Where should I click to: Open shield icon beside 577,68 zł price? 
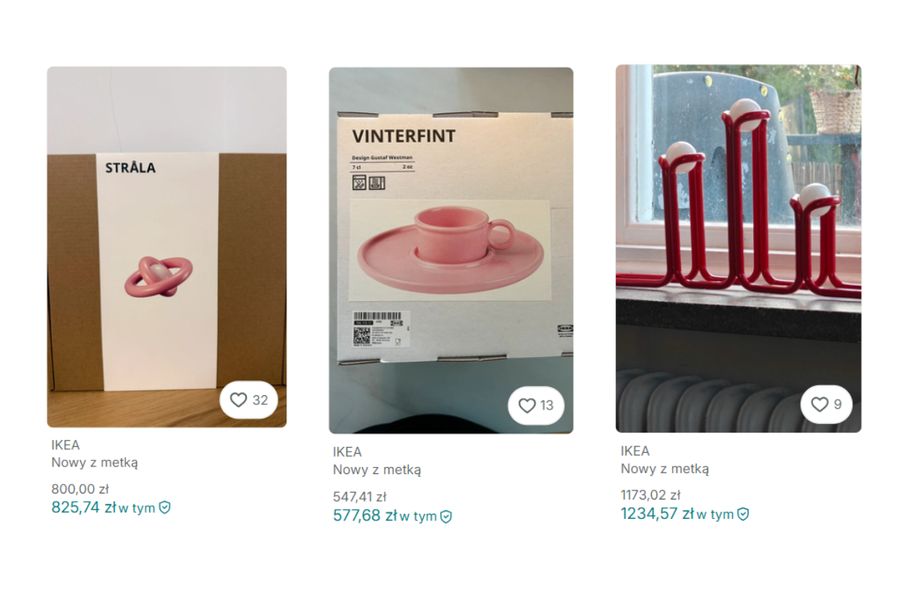click(446, 516)
